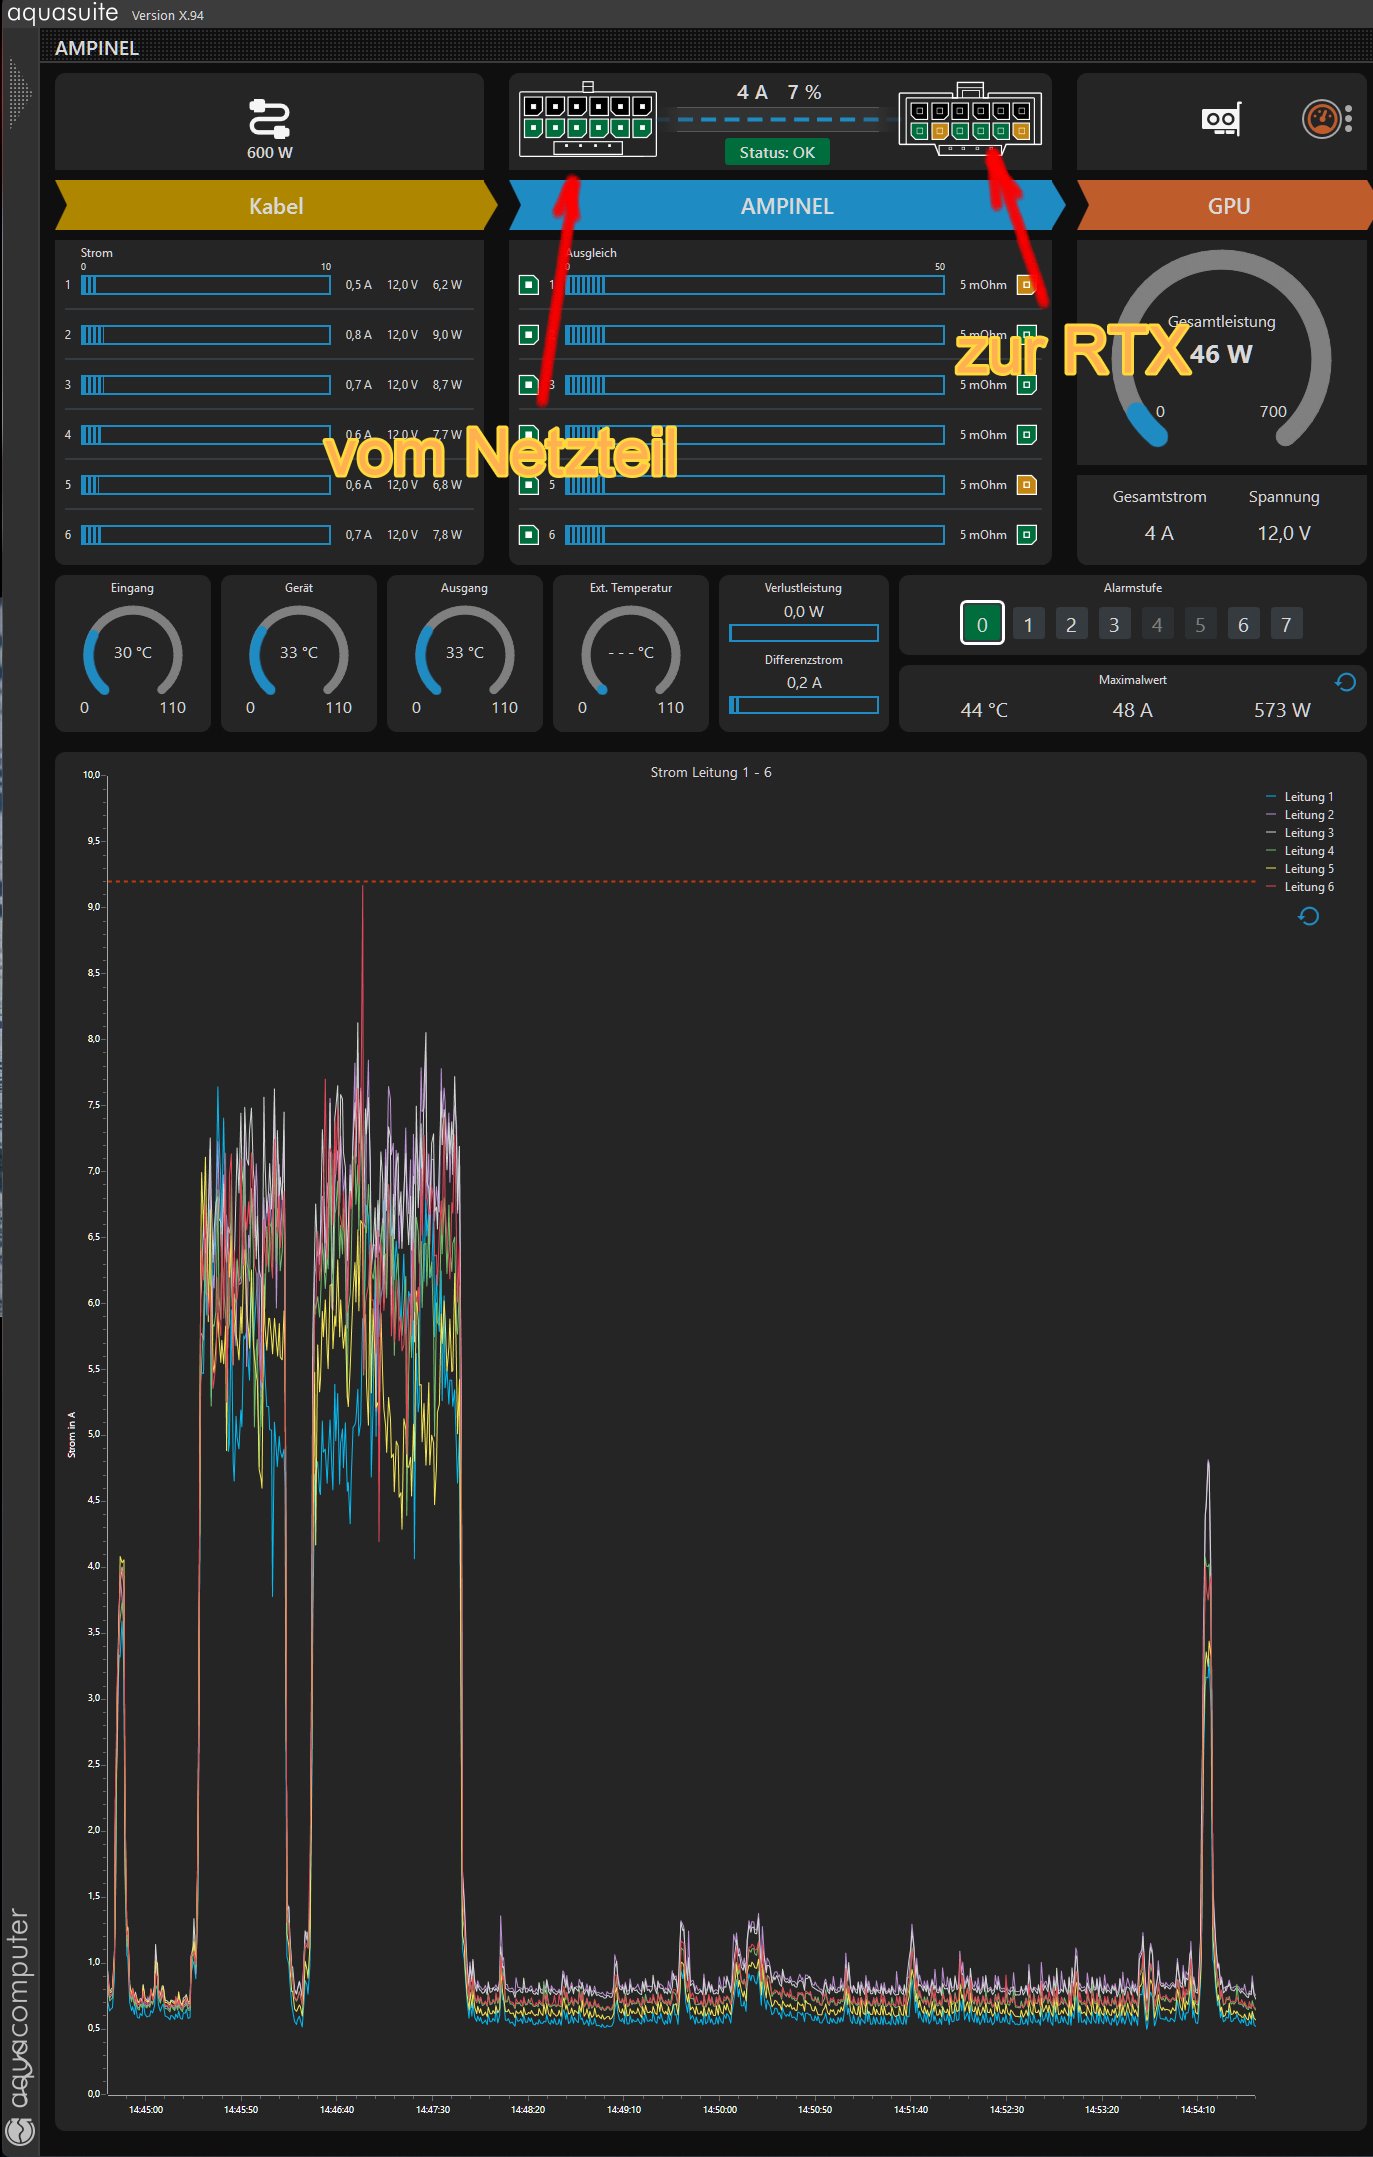Click the "0,2 A" Differenzstrom value

[x=804, y=683]
